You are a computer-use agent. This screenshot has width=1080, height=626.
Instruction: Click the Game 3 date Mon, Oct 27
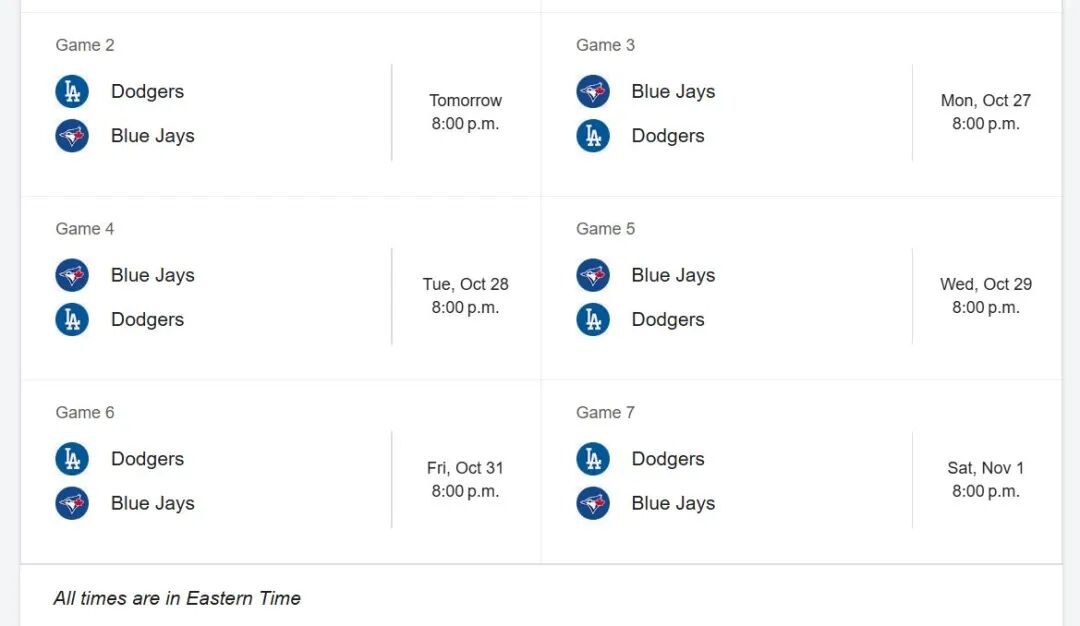[985, 100]
